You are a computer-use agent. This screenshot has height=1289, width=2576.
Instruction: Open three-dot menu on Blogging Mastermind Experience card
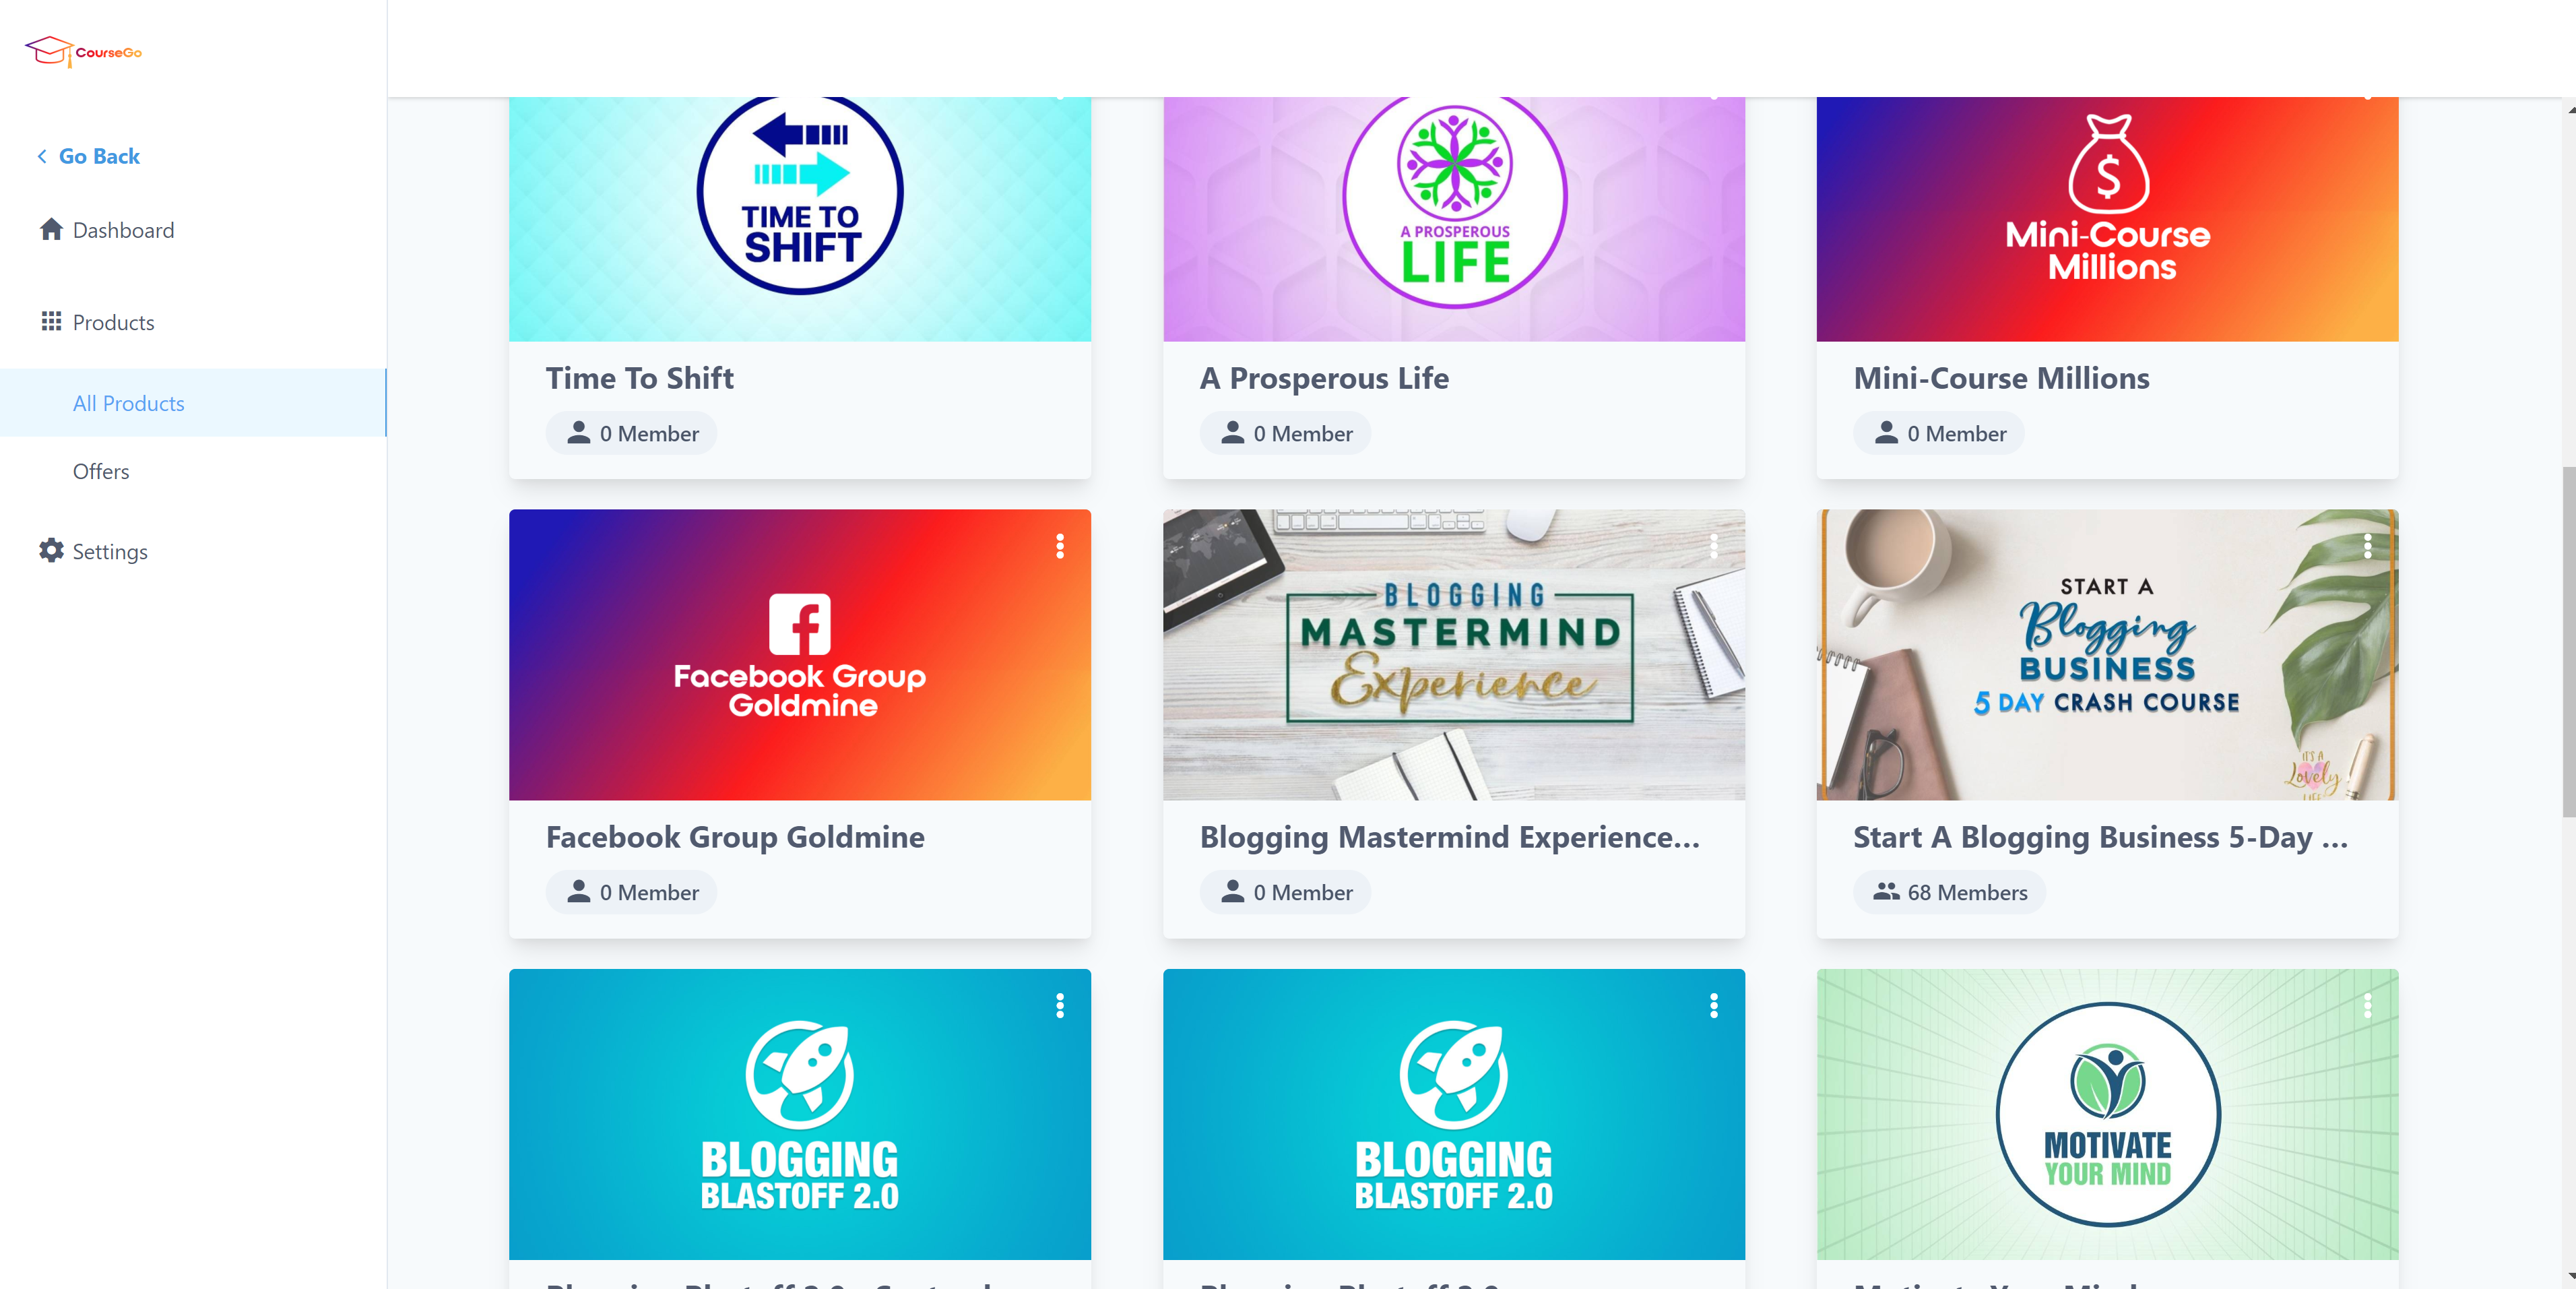[1714, 546]
